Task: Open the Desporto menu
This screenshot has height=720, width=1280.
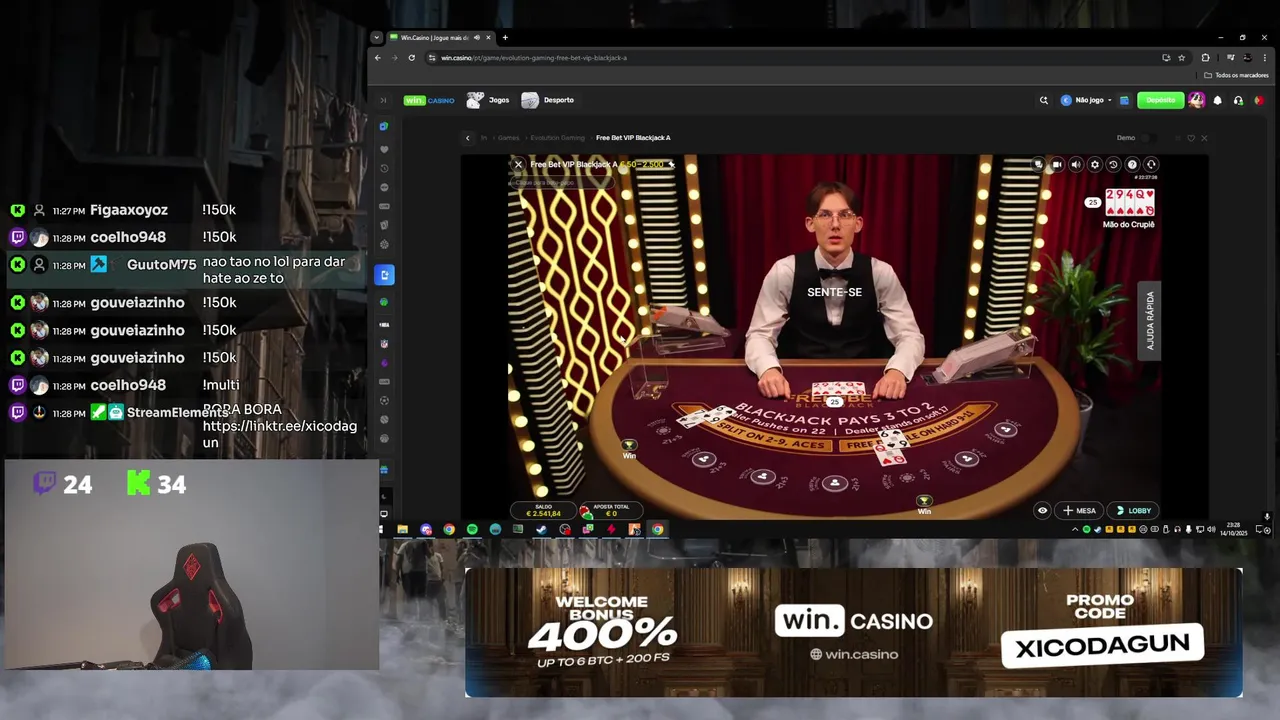Action: (x=548, y=100)
